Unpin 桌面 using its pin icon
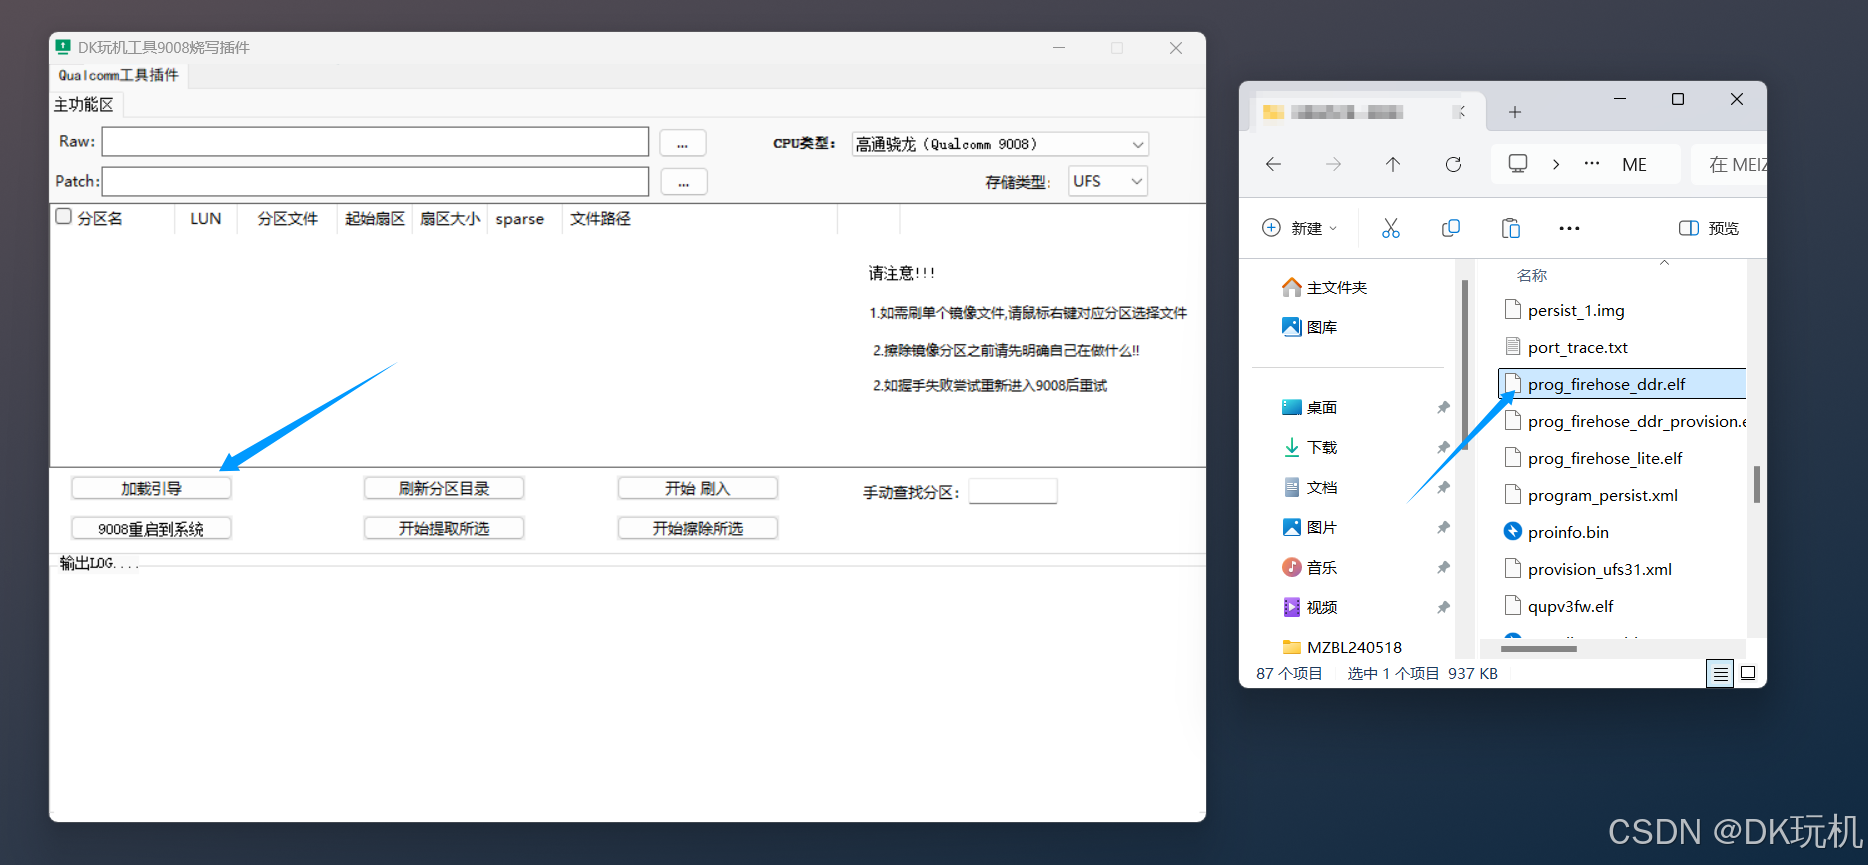This screenshot has height=865, width=1868. pos(1443,407)
